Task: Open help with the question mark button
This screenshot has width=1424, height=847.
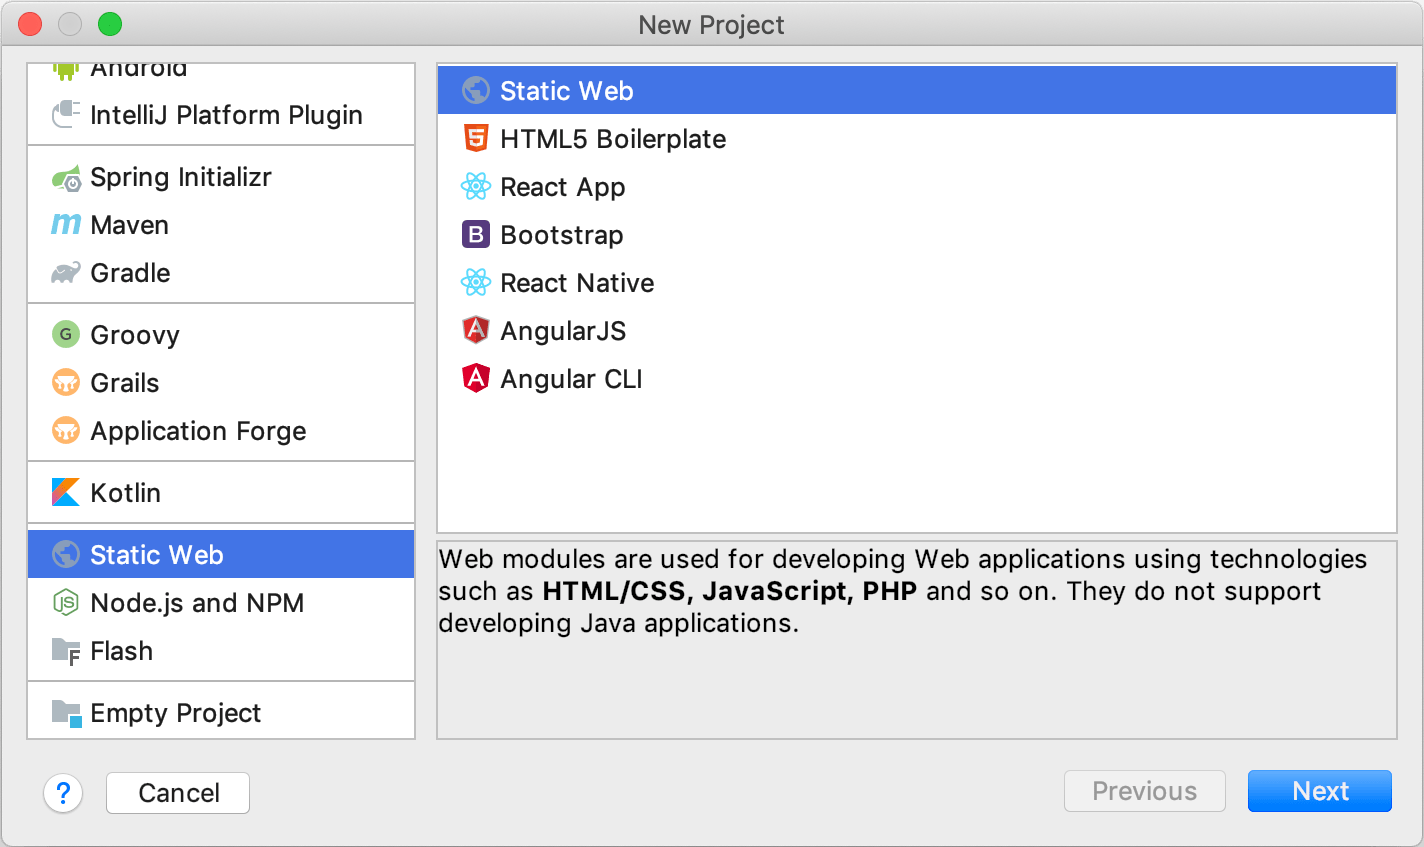Action: (x=63, y=793)
